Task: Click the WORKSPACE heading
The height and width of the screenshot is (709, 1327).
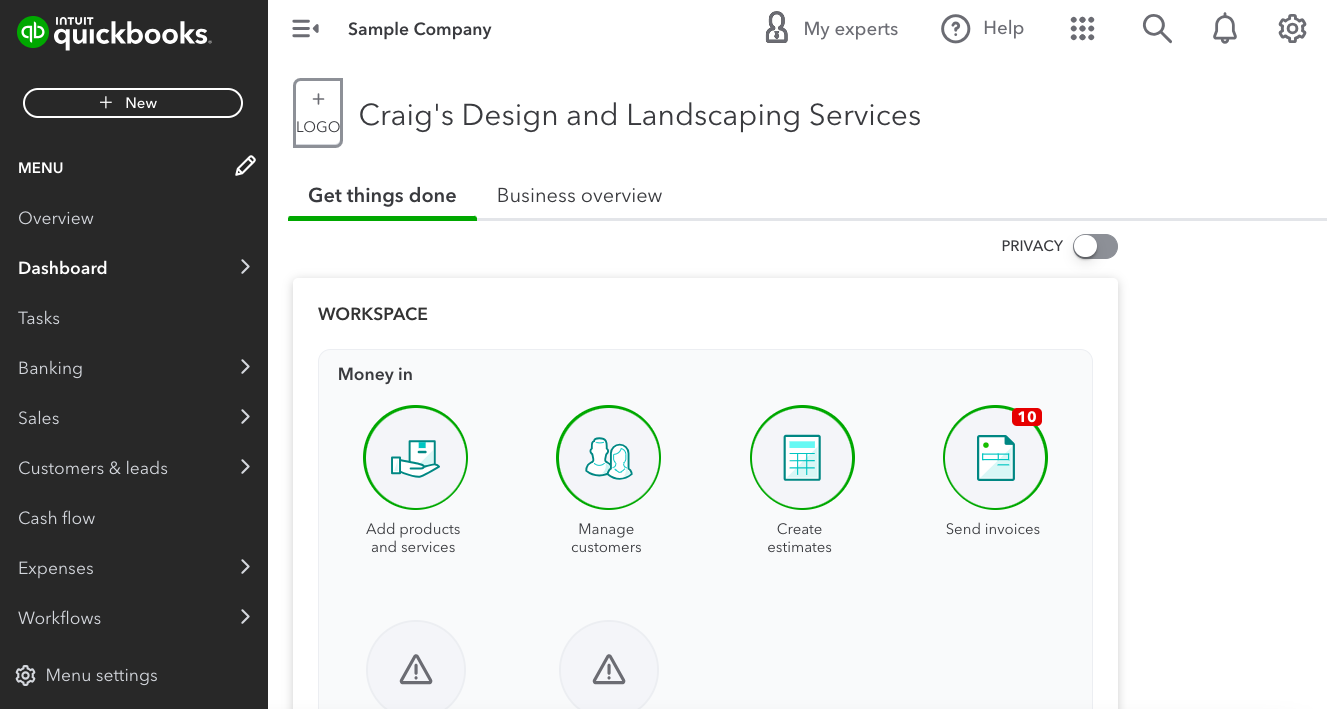Action: [x=373, y=314]
